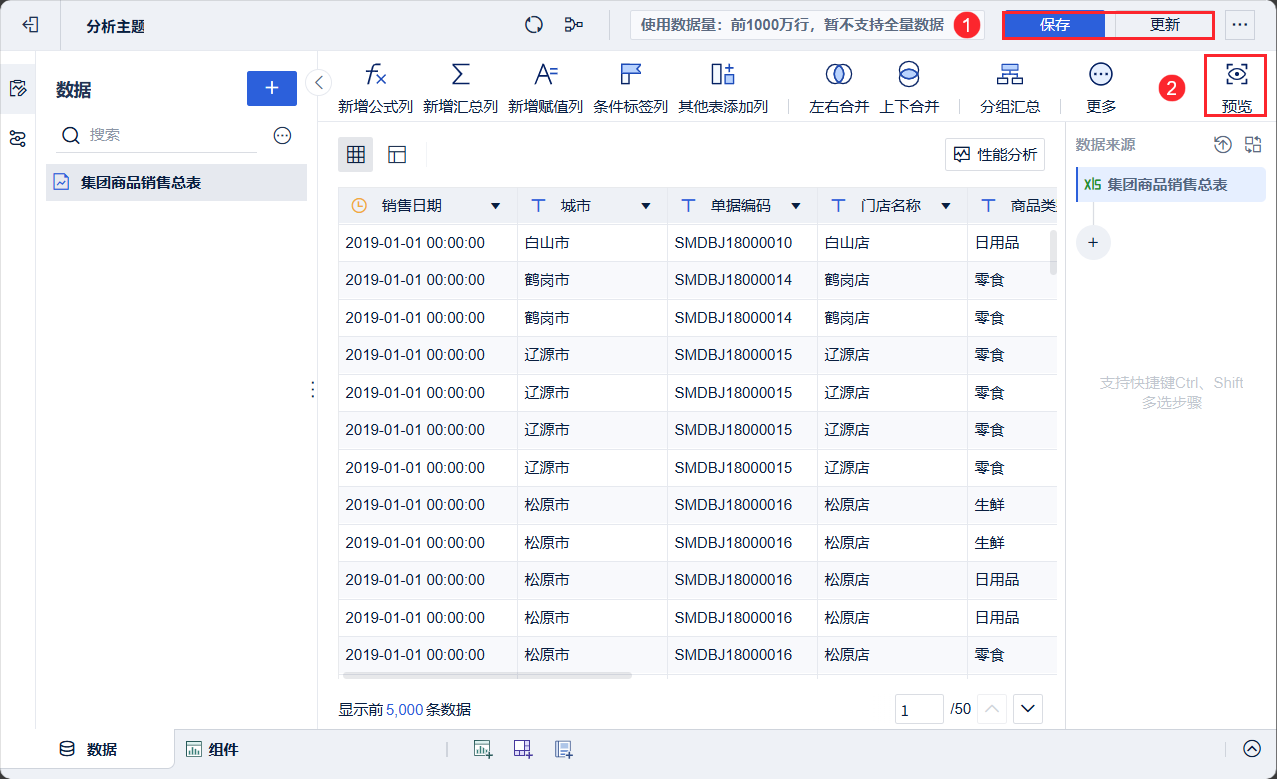This screenshot has height=779, width=1277.
Task: Open 左右合并 left-right merge tool
Action: (x=838, y=75)
